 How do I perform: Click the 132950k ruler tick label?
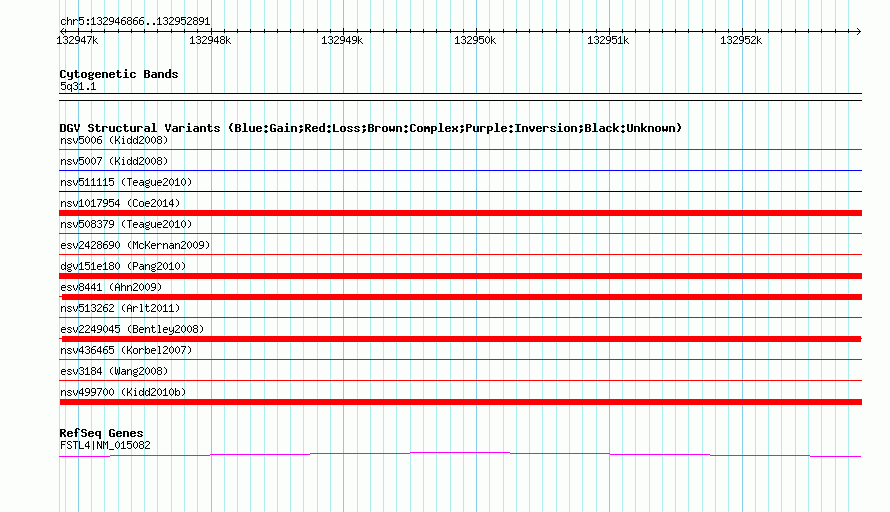(475, 40)
